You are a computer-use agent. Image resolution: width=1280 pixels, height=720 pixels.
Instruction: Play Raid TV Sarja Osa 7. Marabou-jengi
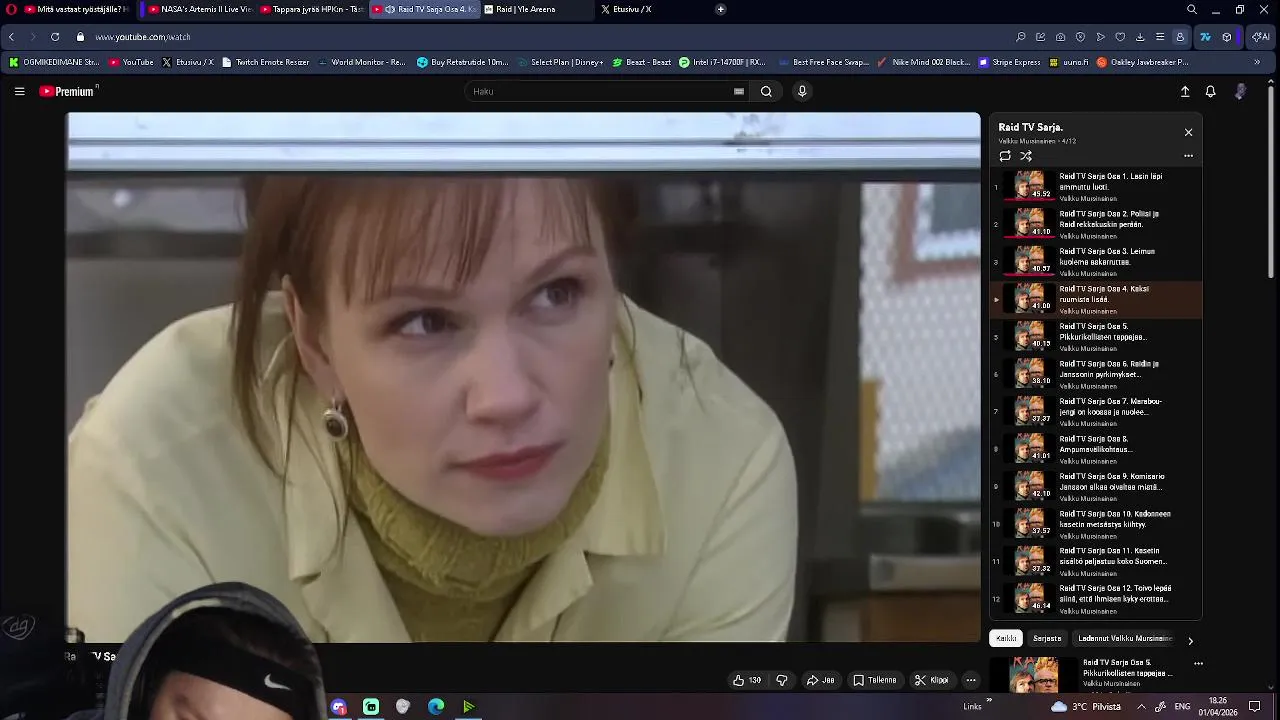(x=1095, y=411)
